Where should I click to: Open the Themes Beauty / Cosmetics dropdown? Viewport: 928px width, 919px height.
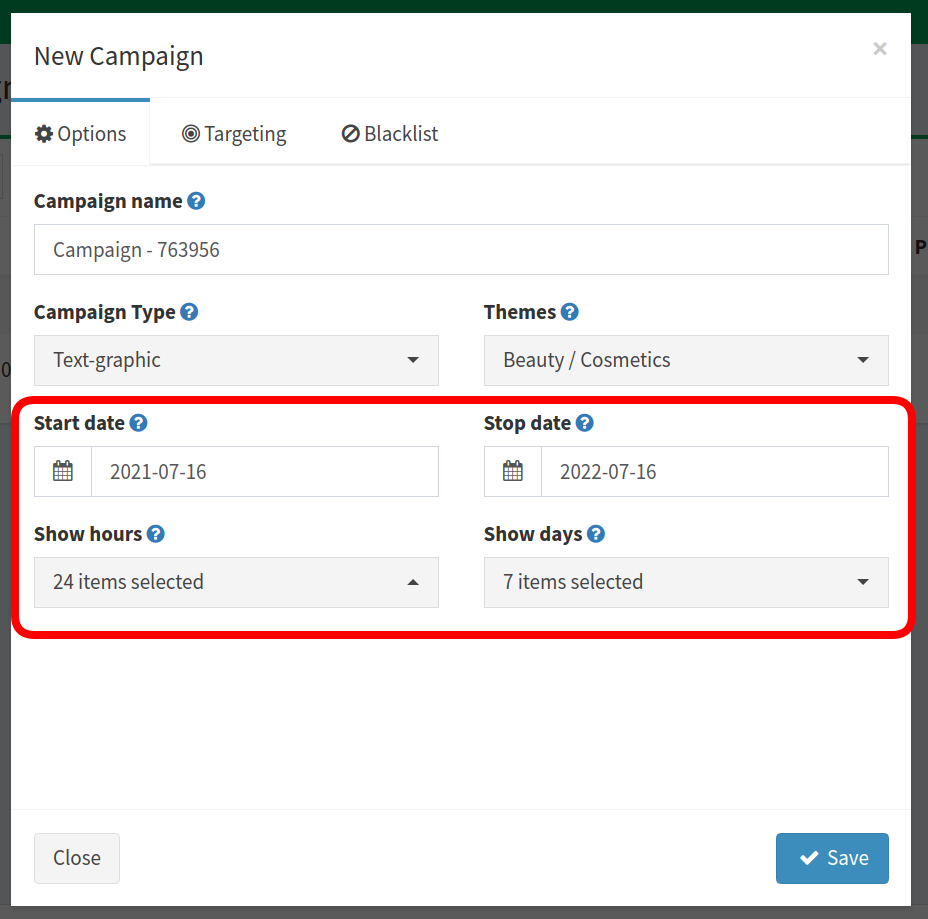click(686, 360)
